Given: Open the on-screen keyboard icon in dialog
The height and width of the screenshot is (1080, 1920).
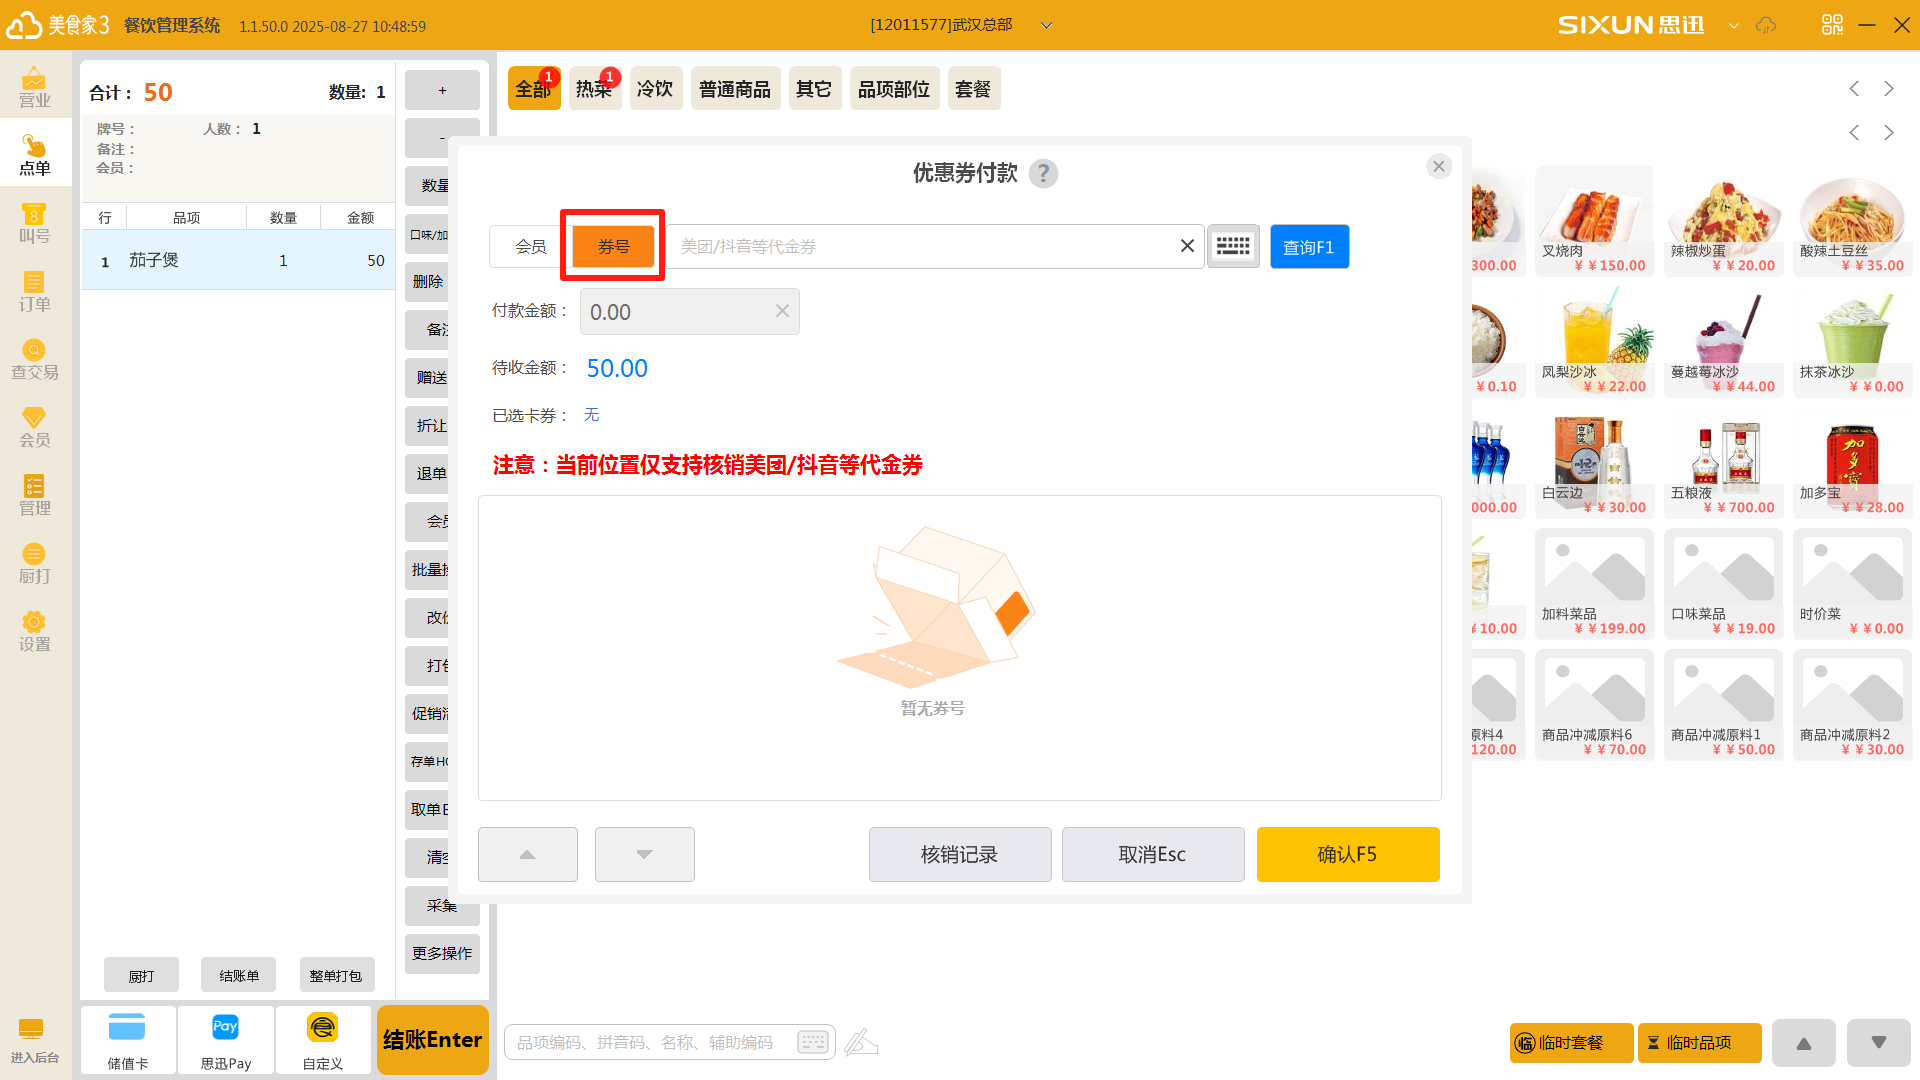Looking at the screenshot, I should click(x=1233, y=246).
